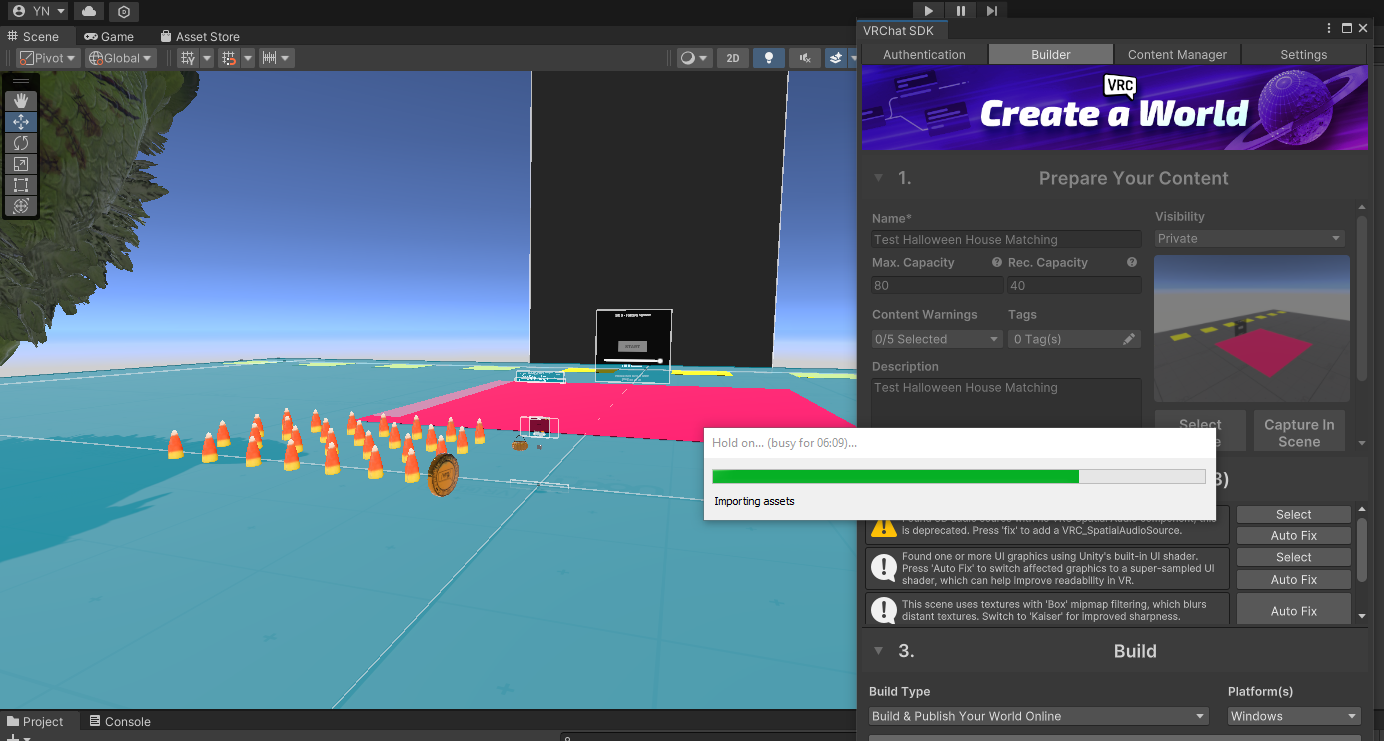Viewport: 1384px width, 741px height.
Task: Open the Asset Store tab
Action: click(200, 36)
